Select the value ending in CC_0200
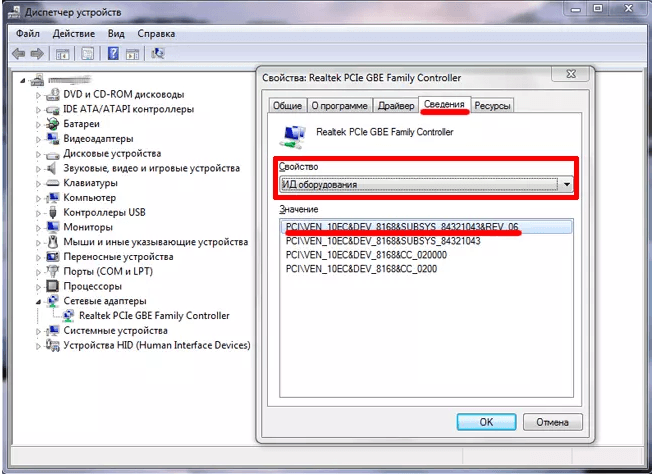The width and height of the screenshot is (655, 475). tap(361, 268)
